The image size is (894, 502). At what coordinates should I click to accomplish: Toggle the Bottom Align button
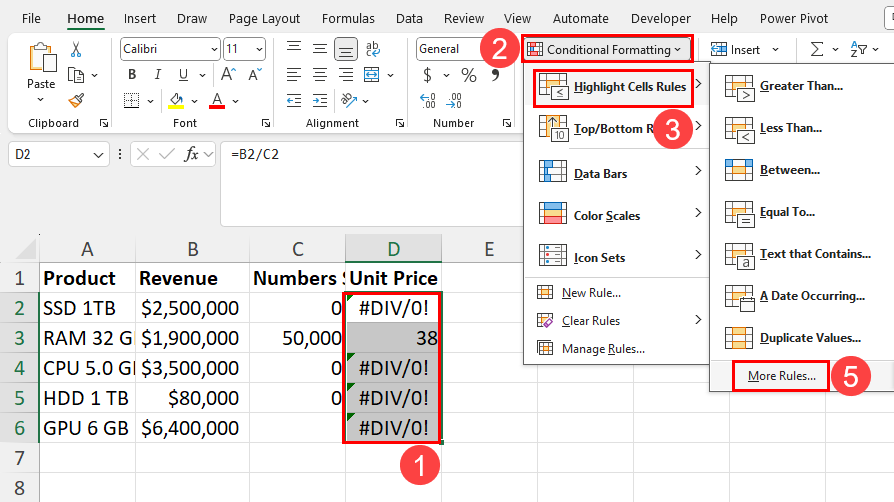tap(346, 50)
